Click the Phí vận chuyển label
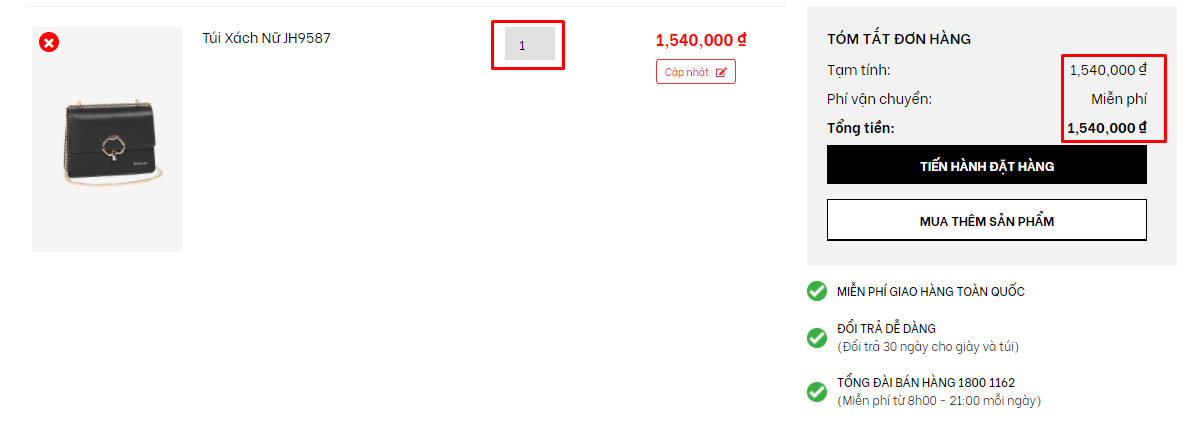Screen dimensions: 1197x438 879,99
